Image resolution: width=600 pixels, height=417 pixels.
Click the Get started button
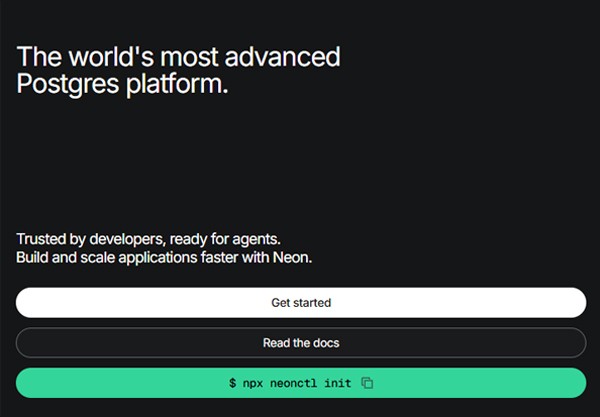[x=301, y=303]
